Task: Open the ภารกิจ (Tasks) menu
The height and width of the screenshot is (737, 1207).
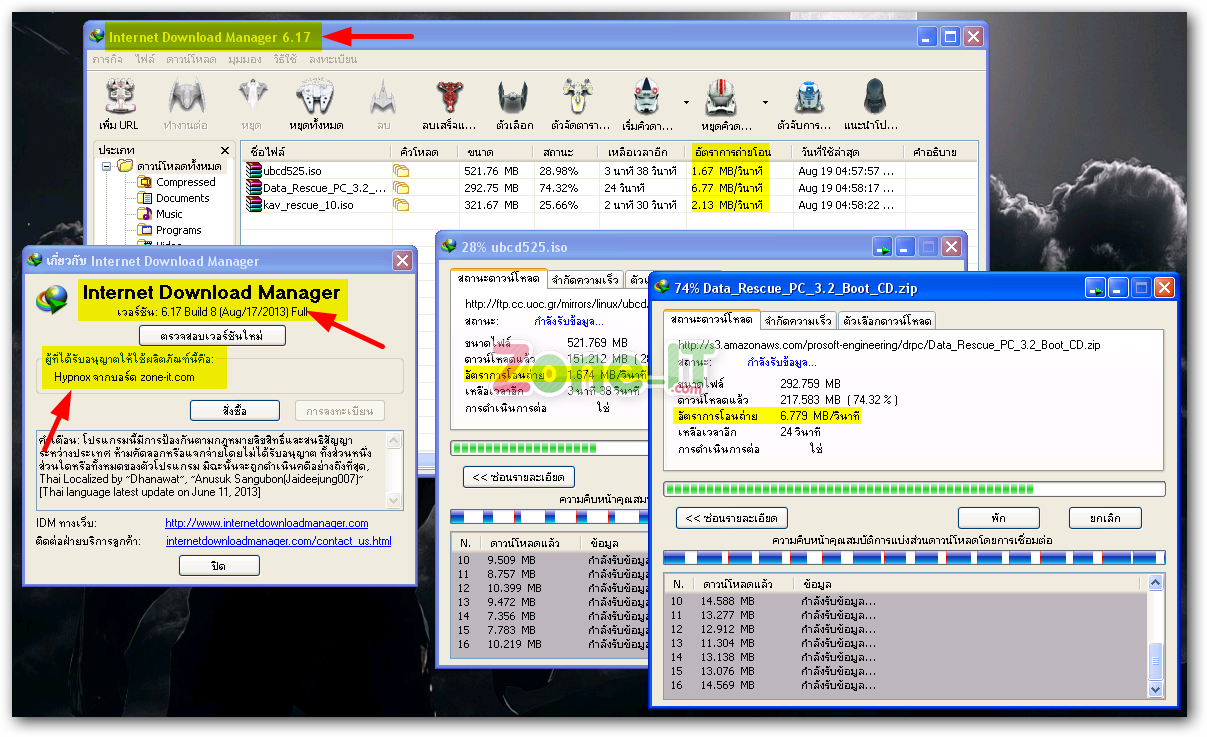Action: click(x=108, y=60)
